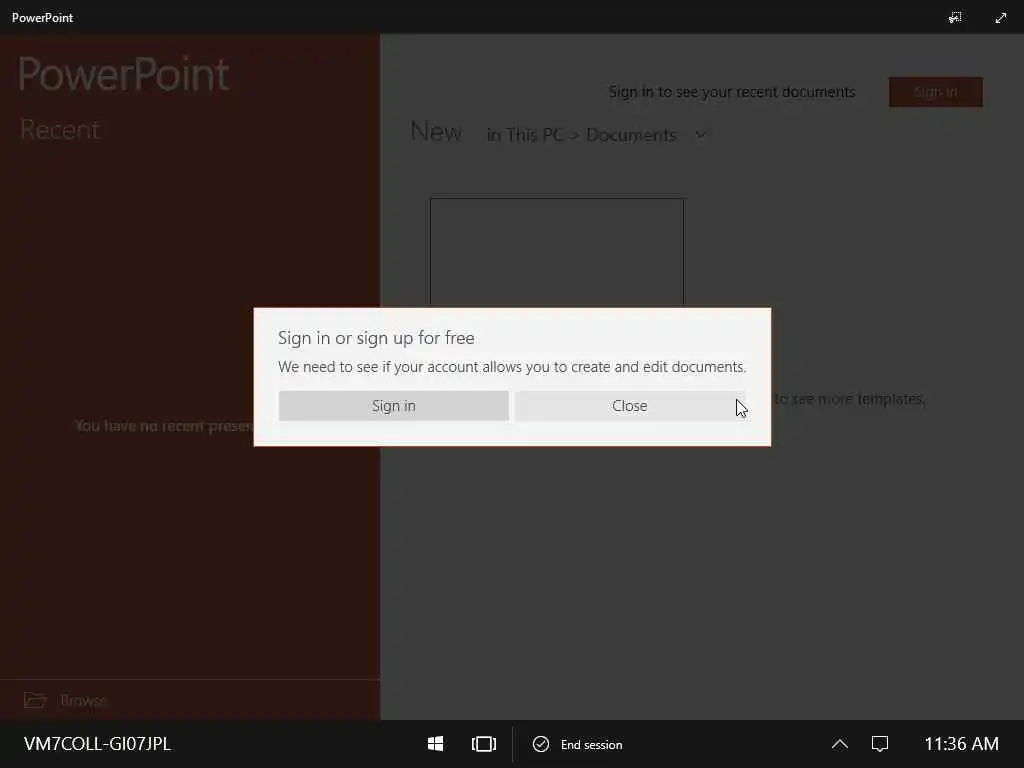Open the Windows Start menu
1024x768 pixels.
tap(436, 744)
